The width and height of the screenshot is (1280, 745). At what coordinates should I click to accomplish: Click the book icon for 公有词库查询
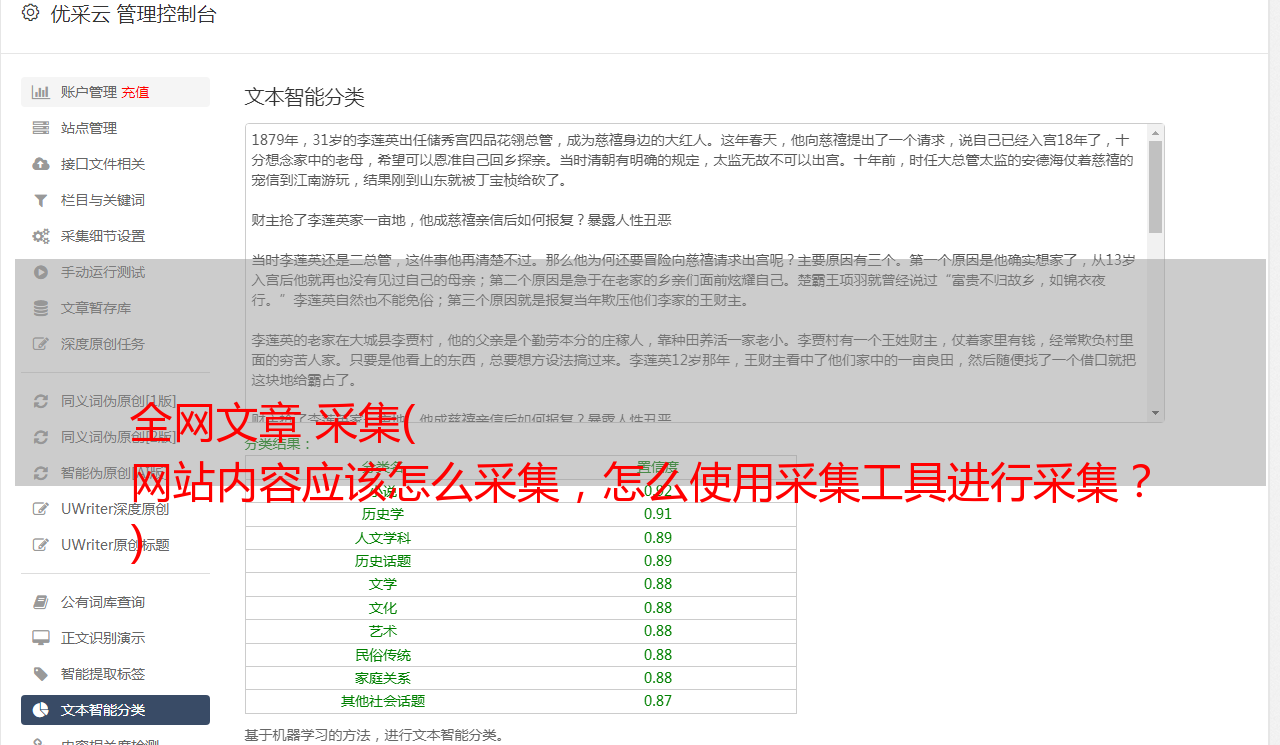tap(41, 602)
